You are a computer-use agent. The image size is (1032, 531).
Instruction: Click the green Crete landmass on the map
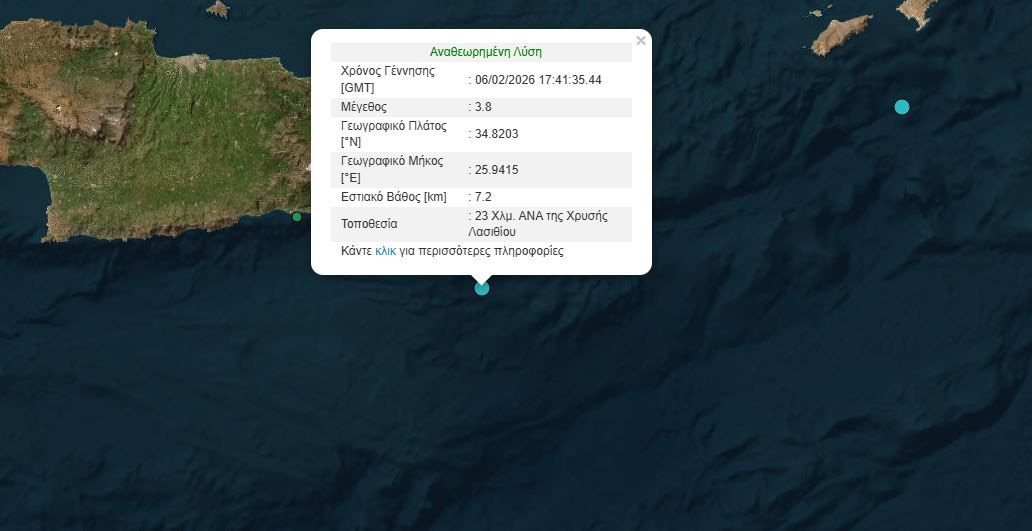pyautogui.click(x=150, y=130)
